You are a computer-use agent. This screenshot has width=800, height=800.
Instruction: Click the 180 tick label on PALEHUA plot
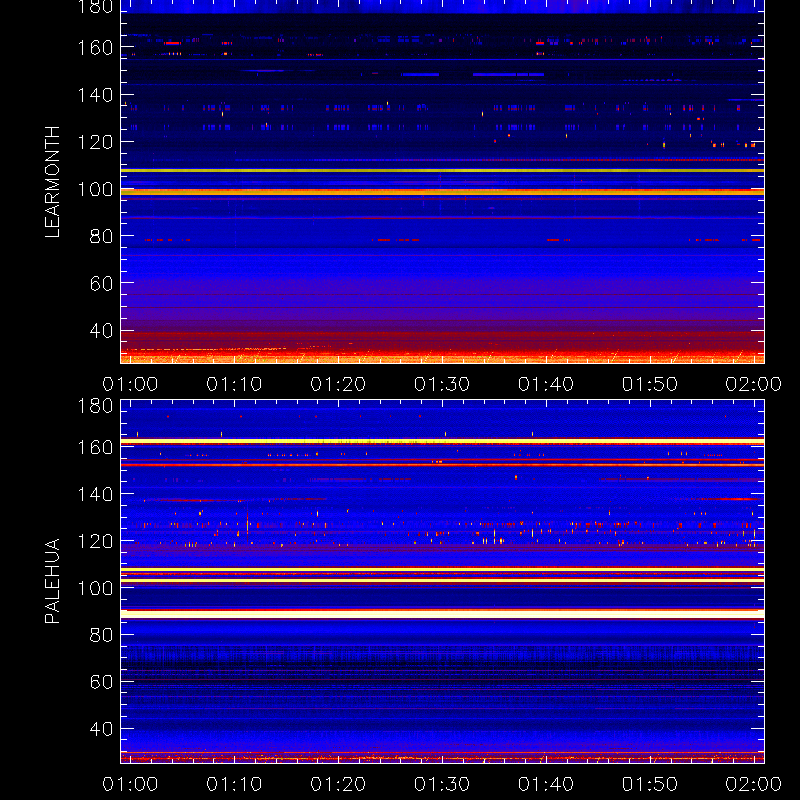pos(95,406)
